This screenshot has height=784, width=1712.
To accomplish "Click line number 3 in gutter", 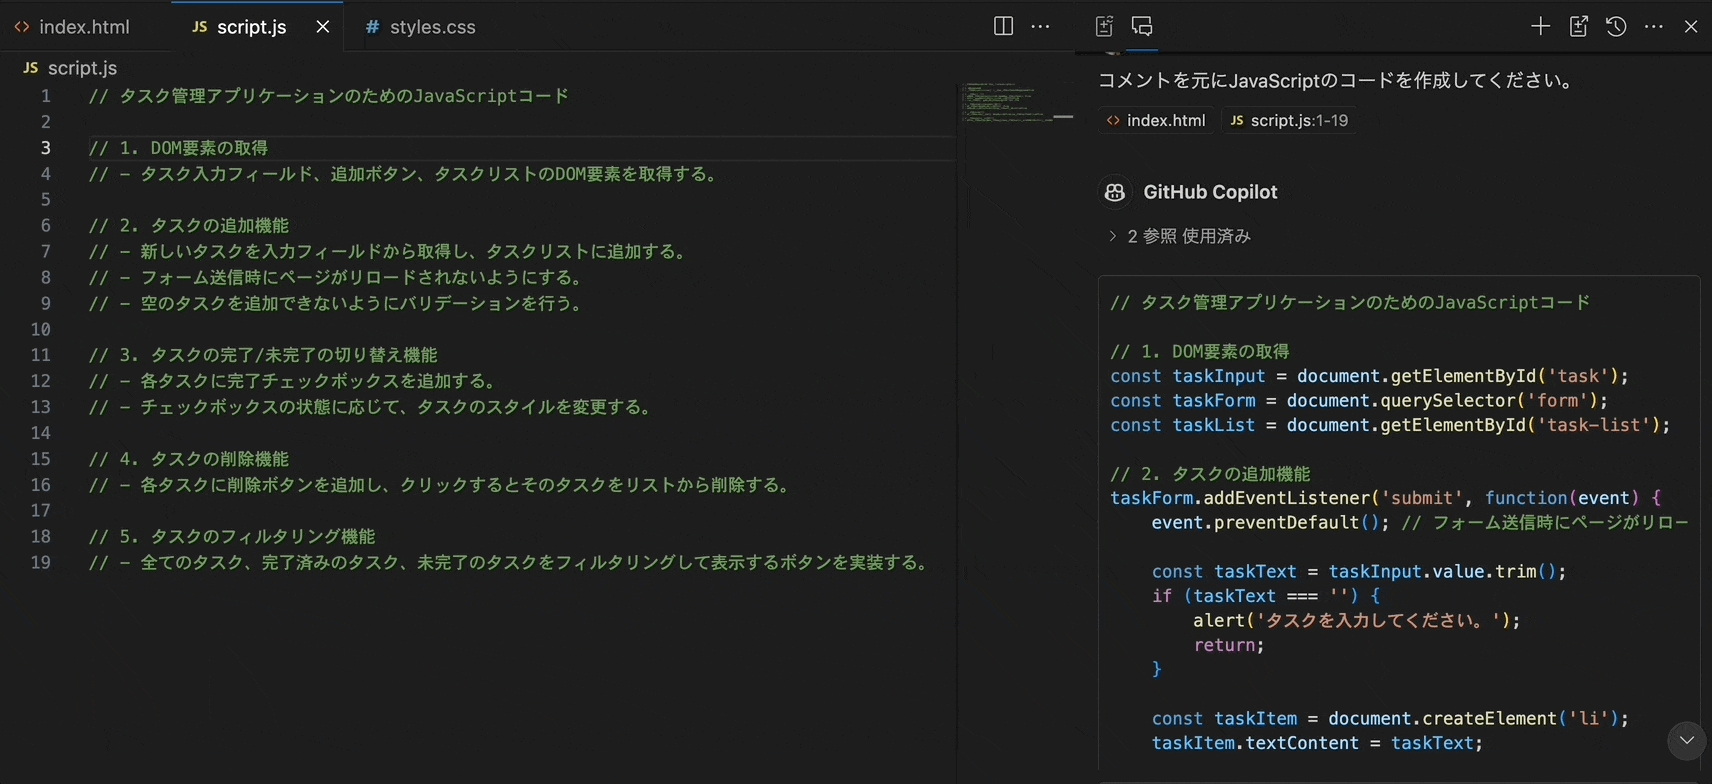I will [x=45, y=148].
